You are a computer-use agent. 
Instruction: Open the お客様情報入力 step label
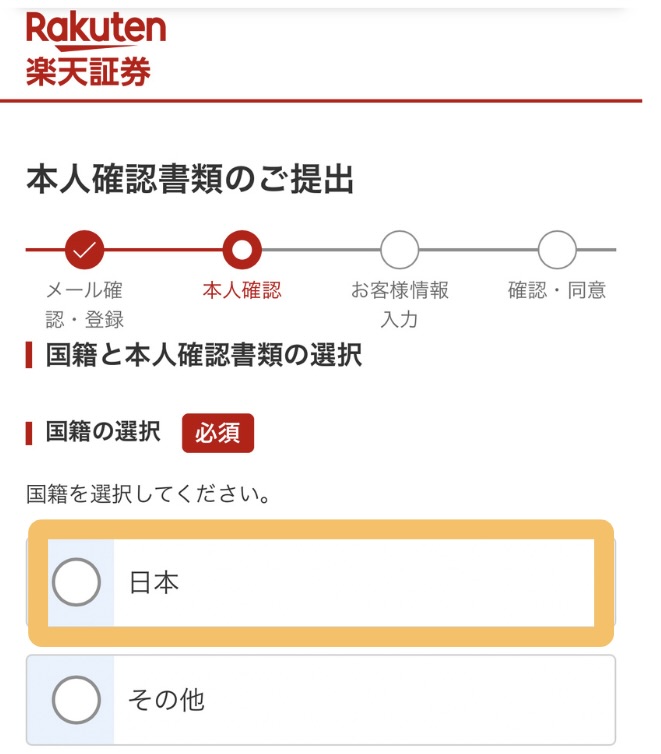pos(399,305)
